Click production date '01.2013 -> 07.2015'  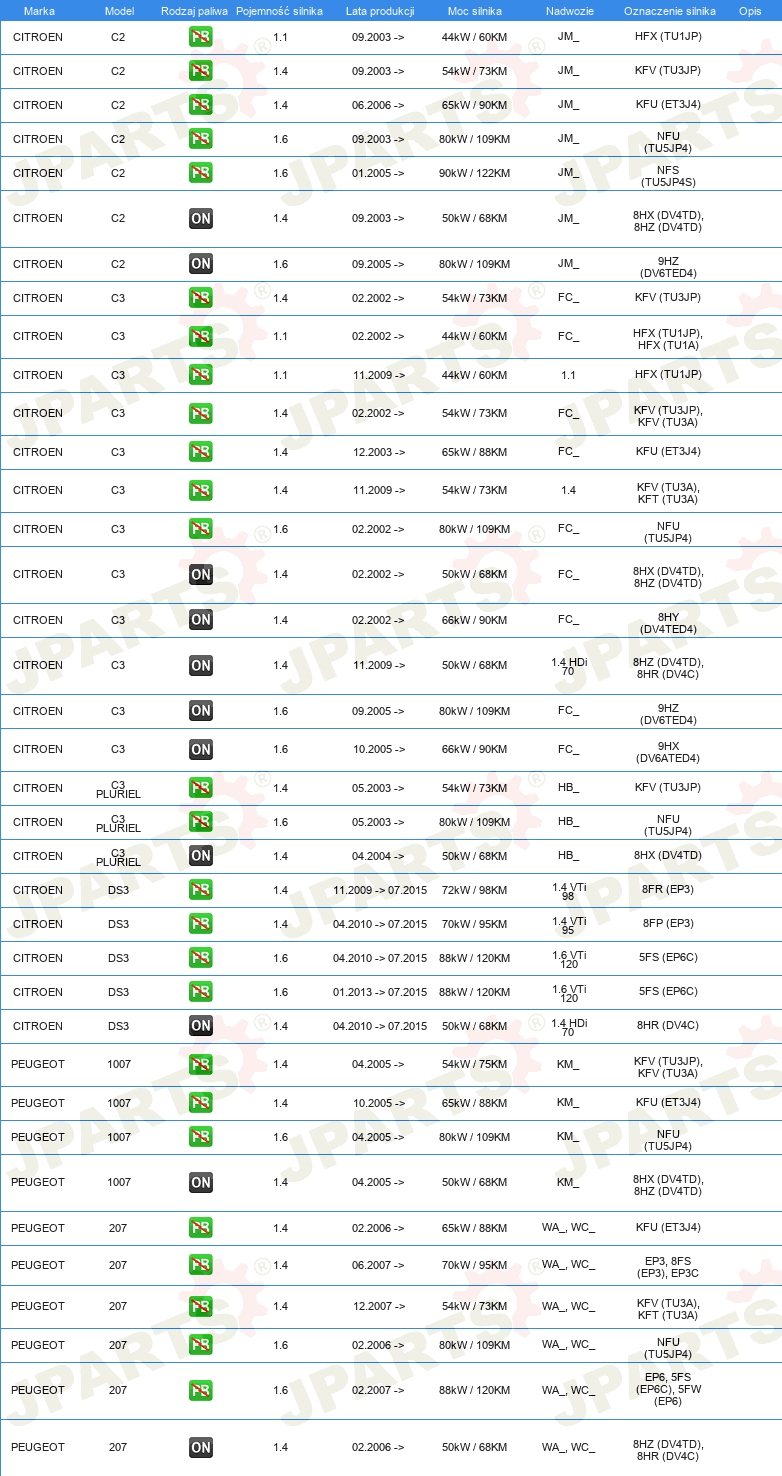tap(380, 992)
